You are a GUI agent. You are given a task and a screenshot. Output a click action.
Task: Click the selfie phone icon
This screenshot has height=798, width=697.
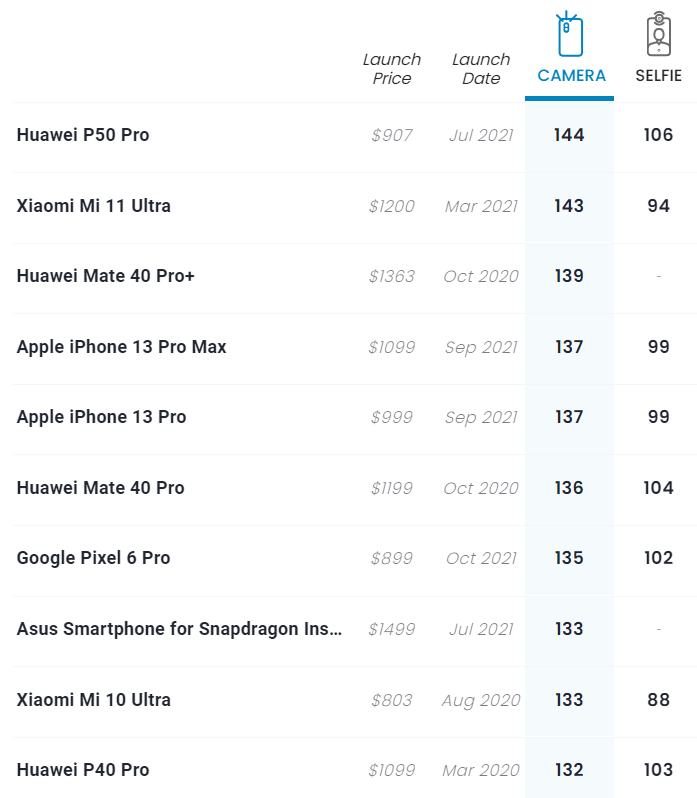pos(659,34)
